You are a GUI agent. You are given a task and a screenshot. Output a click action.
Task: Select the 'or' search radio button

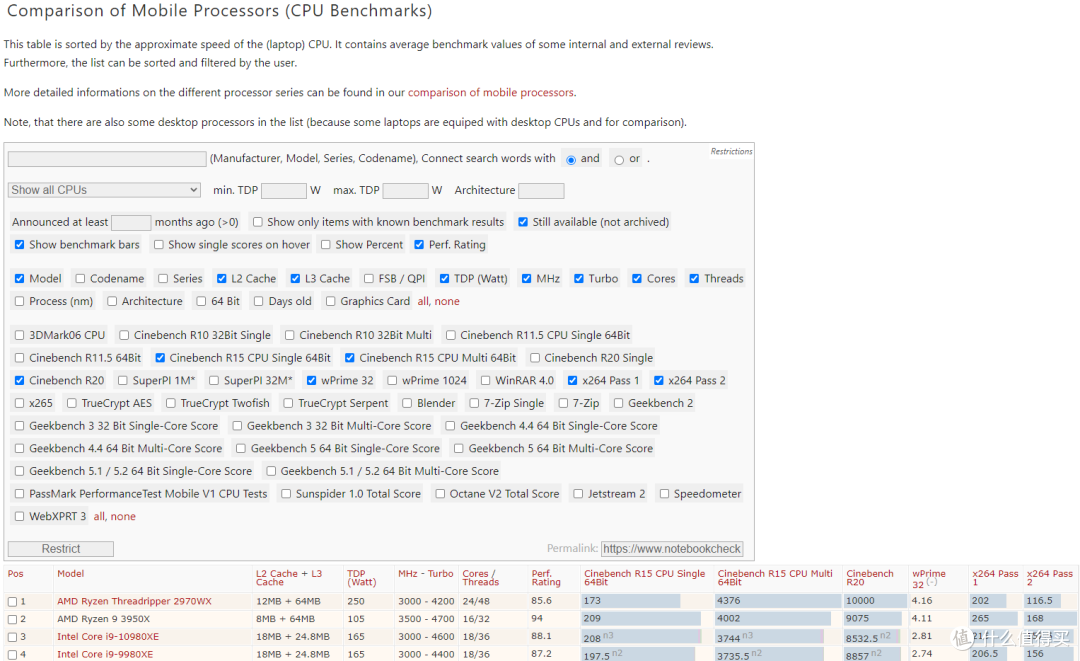(x=619, y=159)
